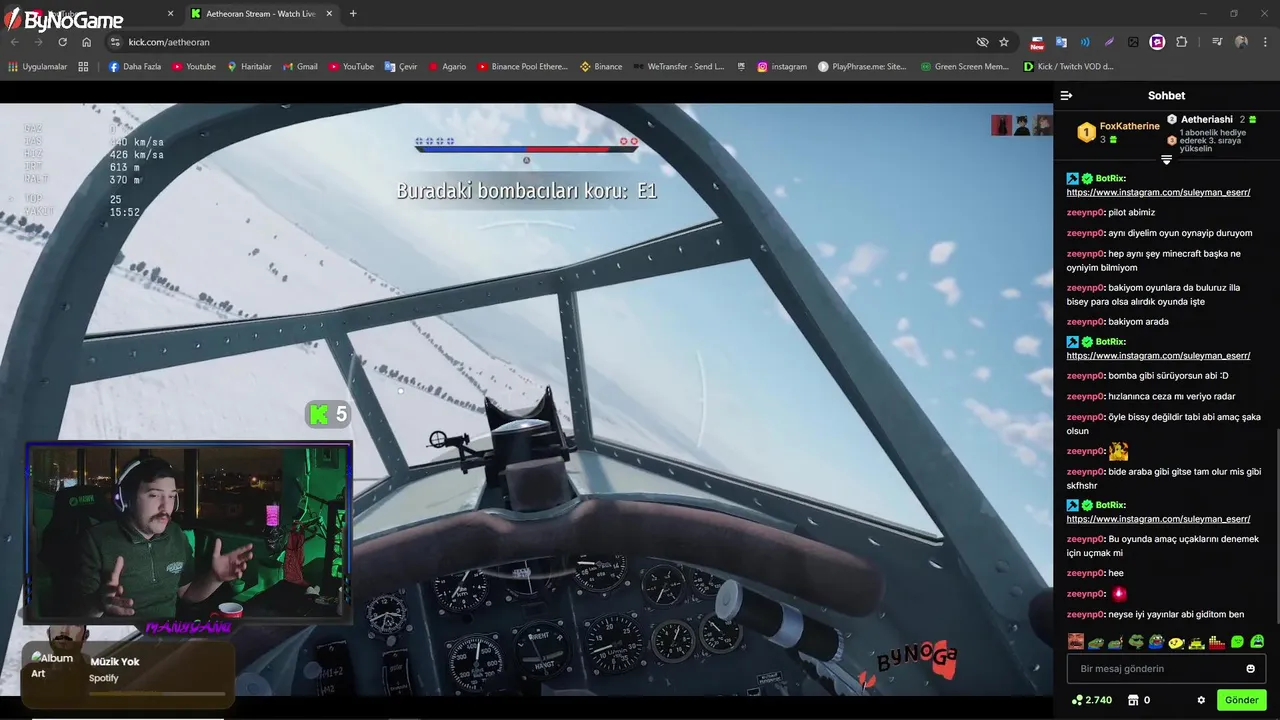1280x720 pixels.
Task: Open the Kick / Twitch VOD bookmark
Action: pyautogui.click(x=1068, y=67)
